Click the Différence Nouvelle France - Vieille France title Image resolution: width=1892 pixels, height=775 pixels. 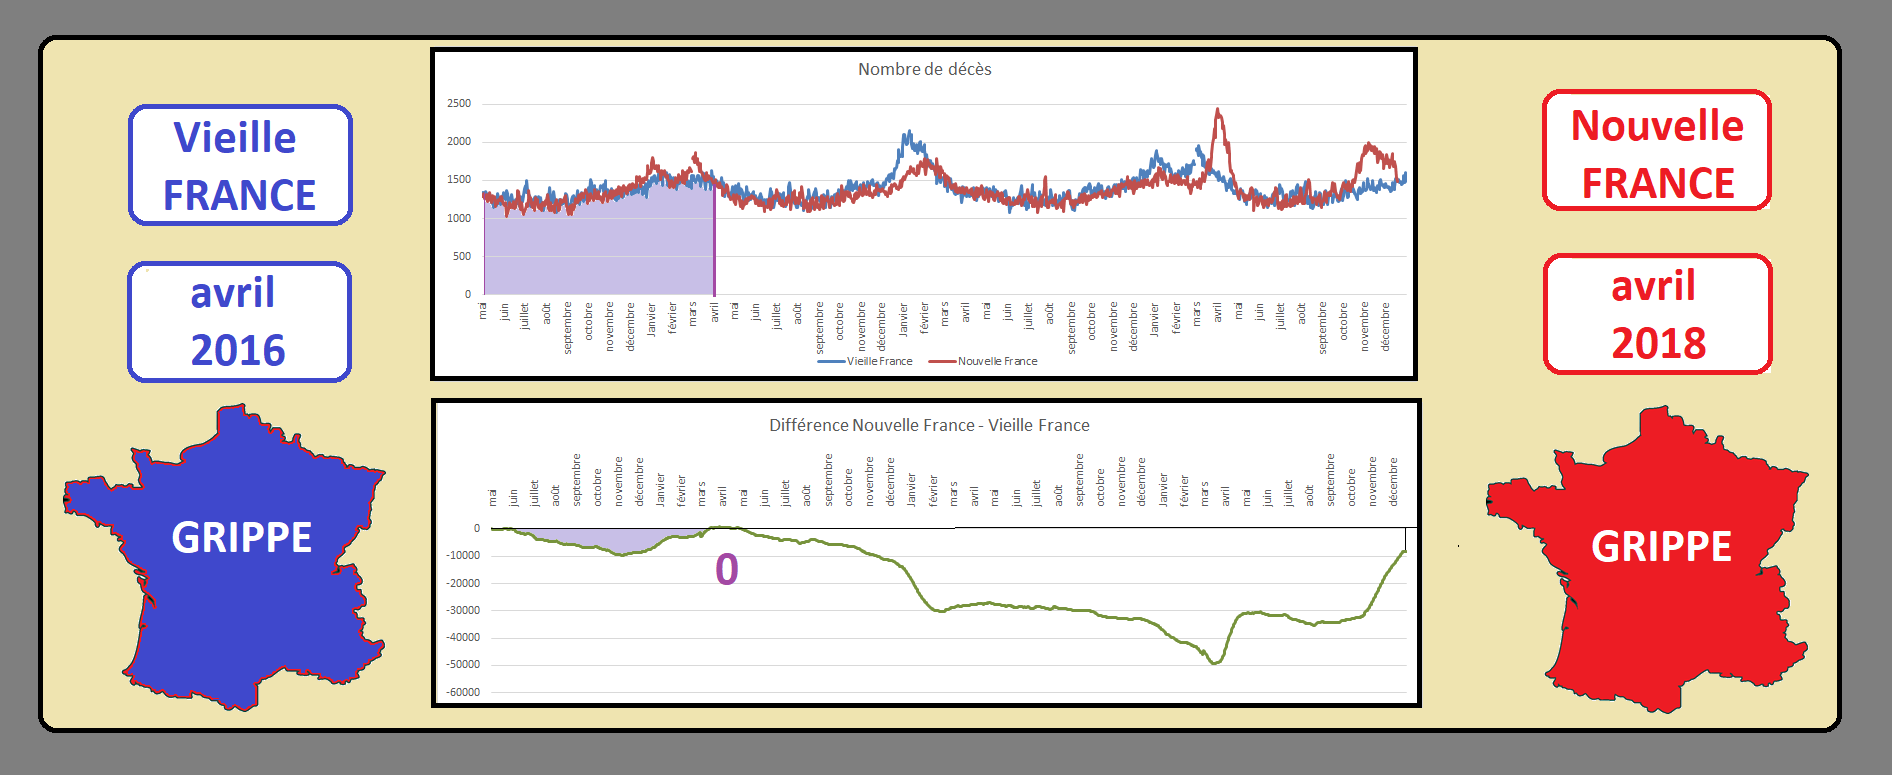(928, 425)
